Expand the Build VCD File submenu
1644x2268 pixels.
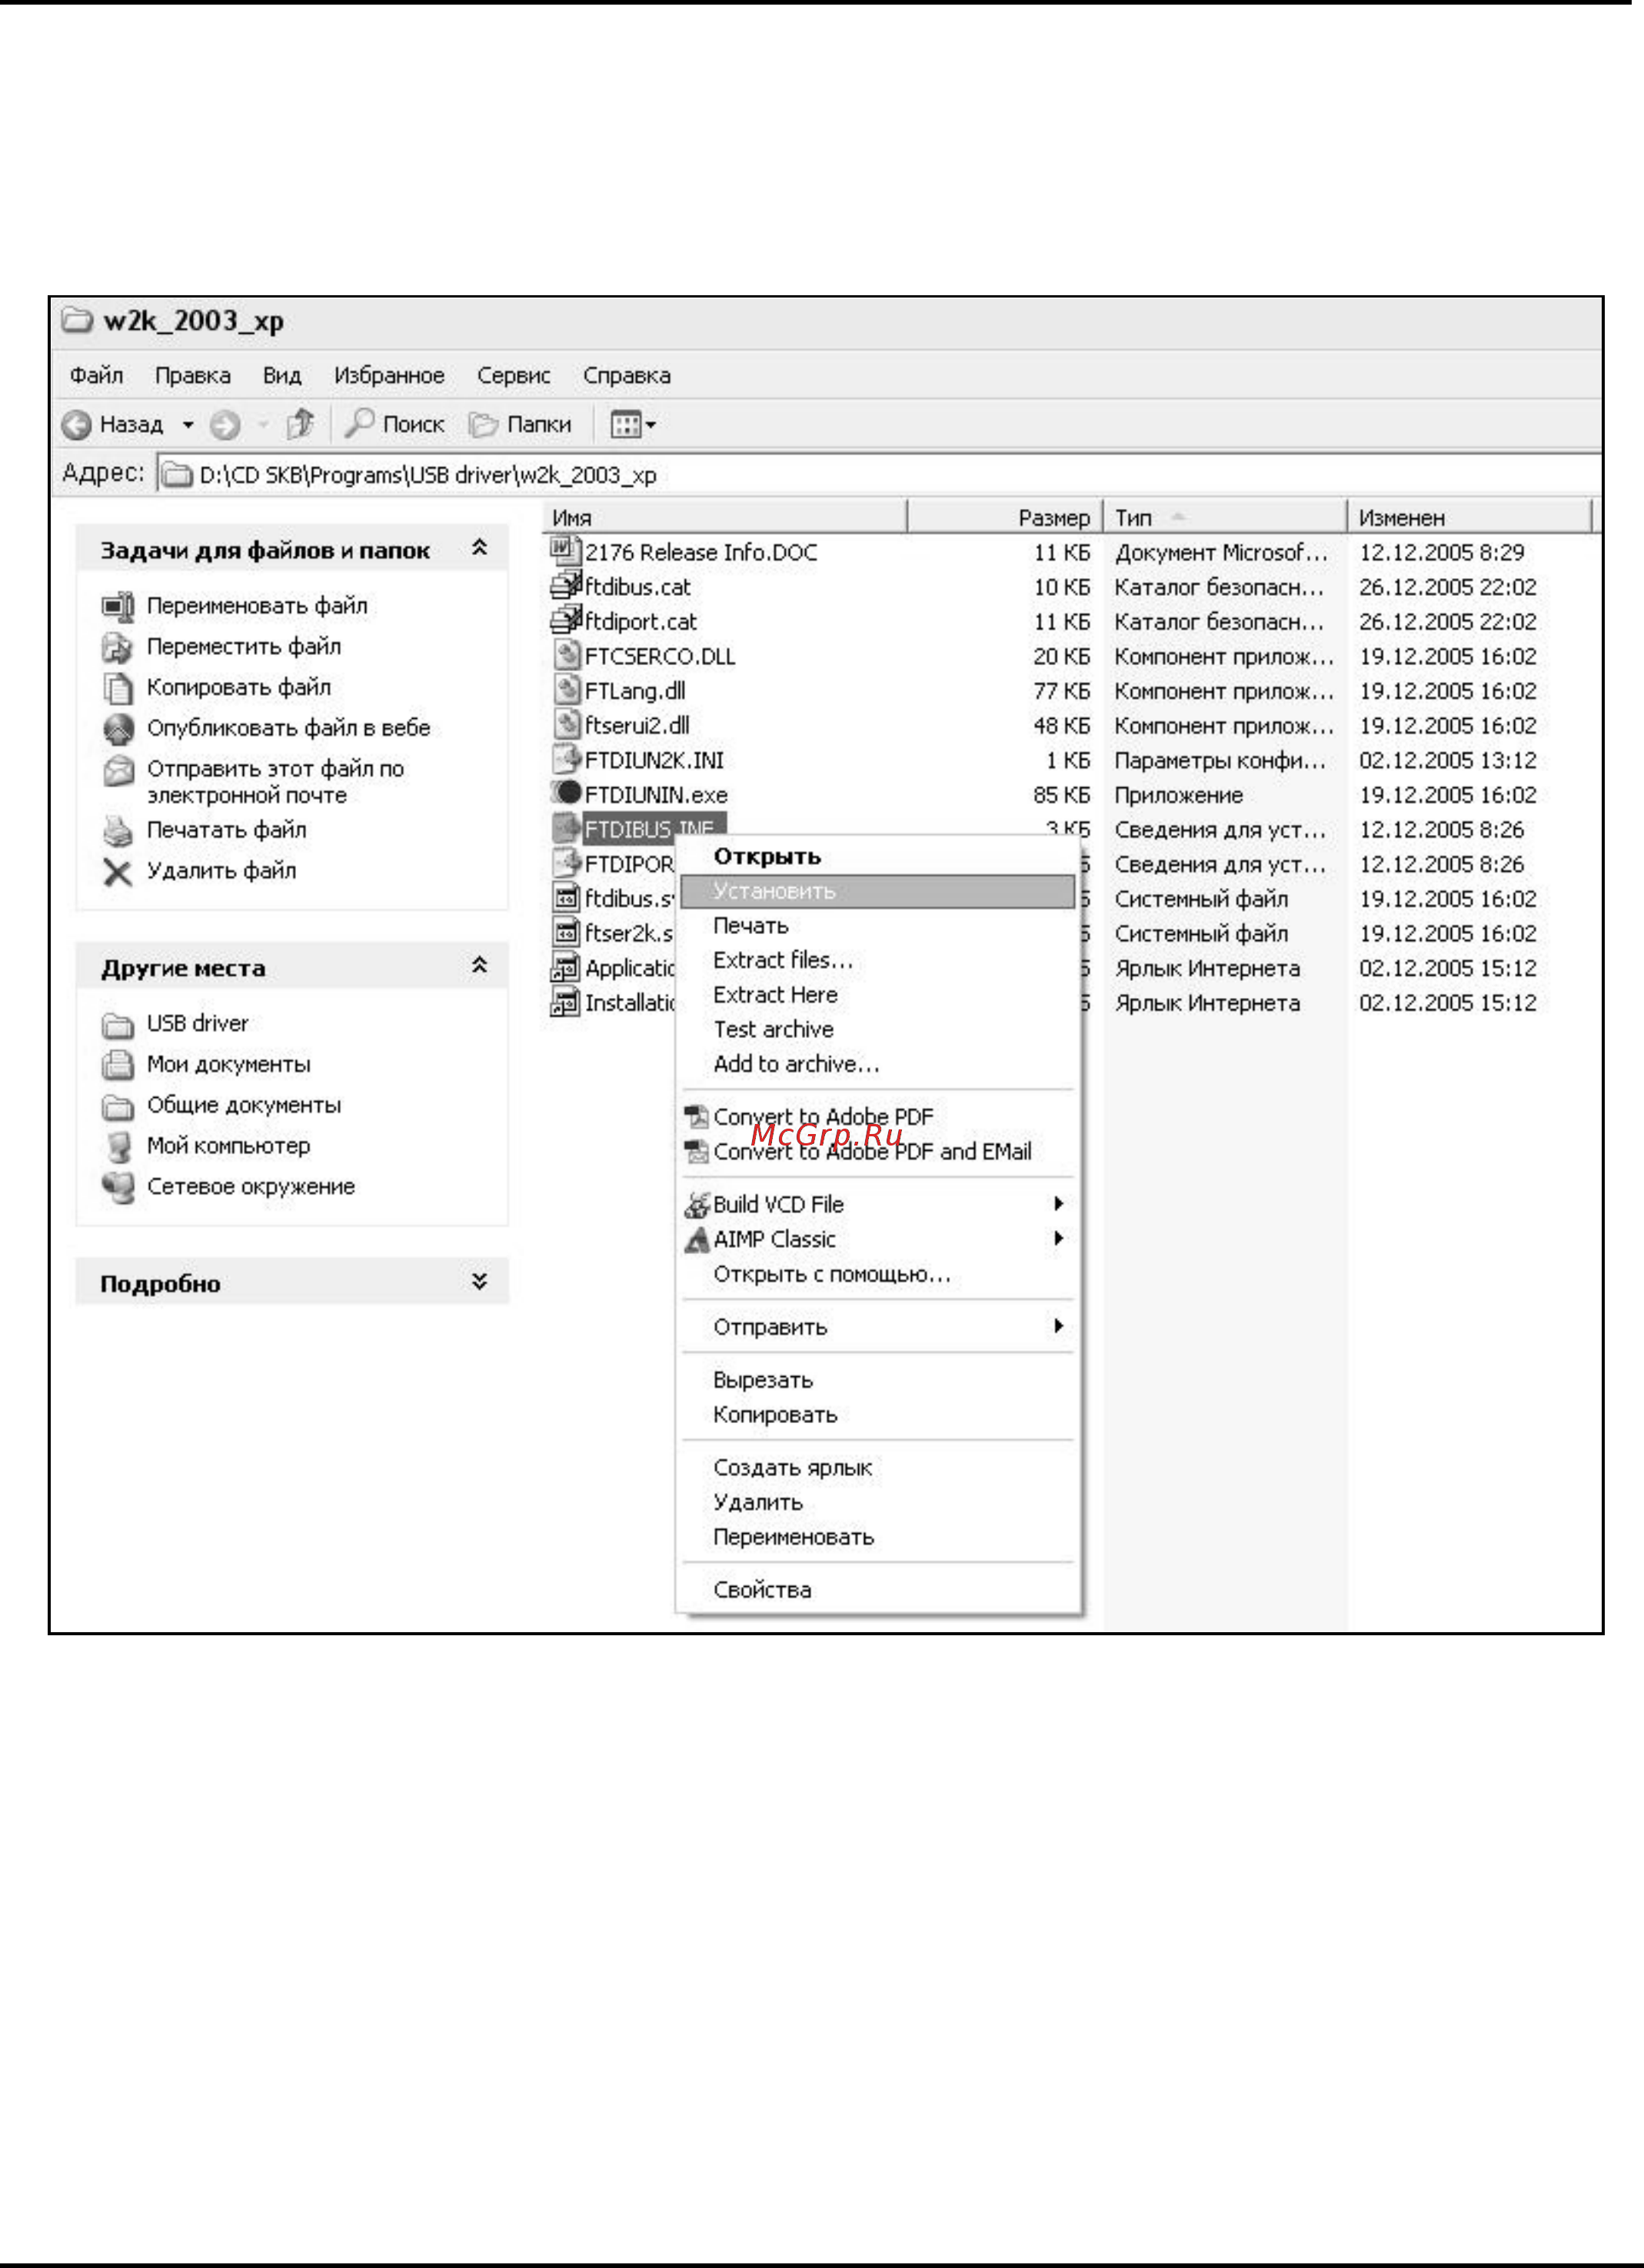coord(1059,1203)
